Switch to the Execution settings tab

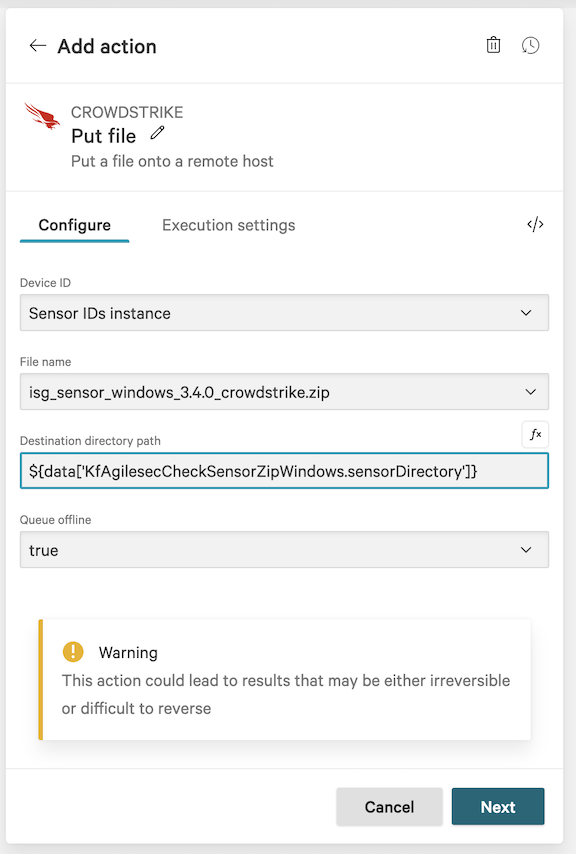pyautogui.click(x=228, y=225)
